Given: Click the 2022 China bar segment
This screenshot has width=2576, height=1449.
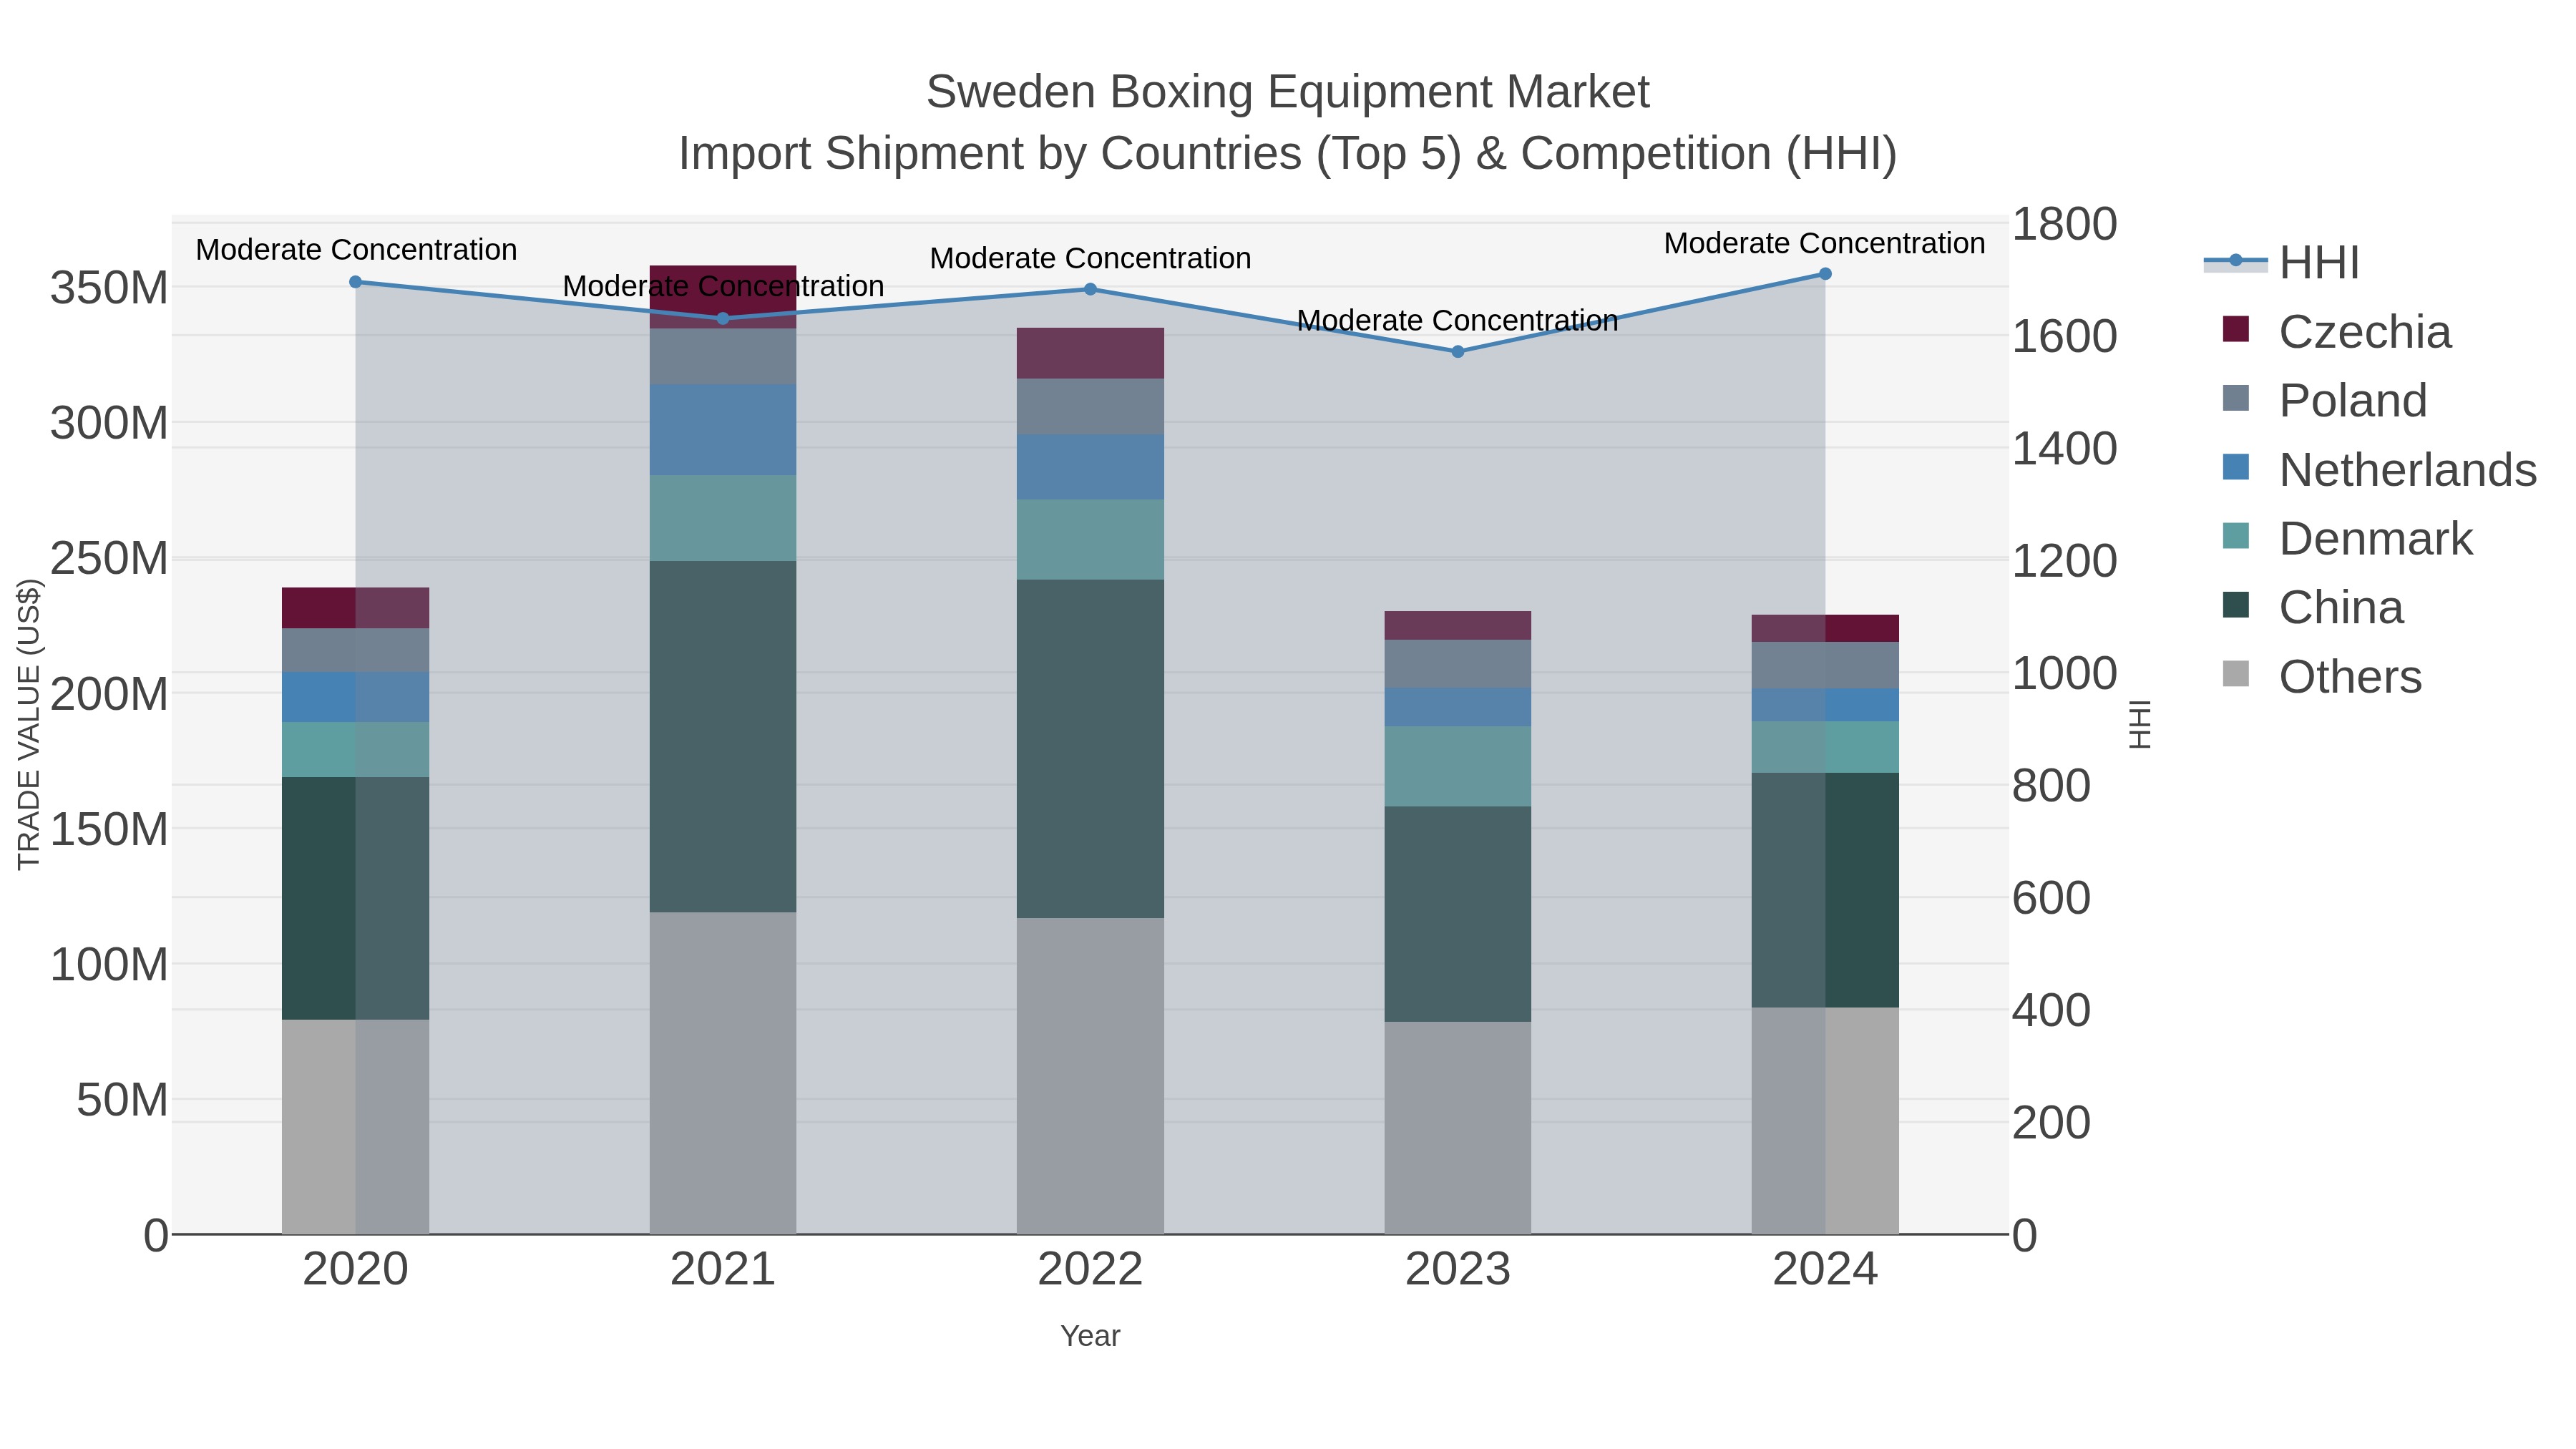Looking at the screenshot, I should (1090, 749).
